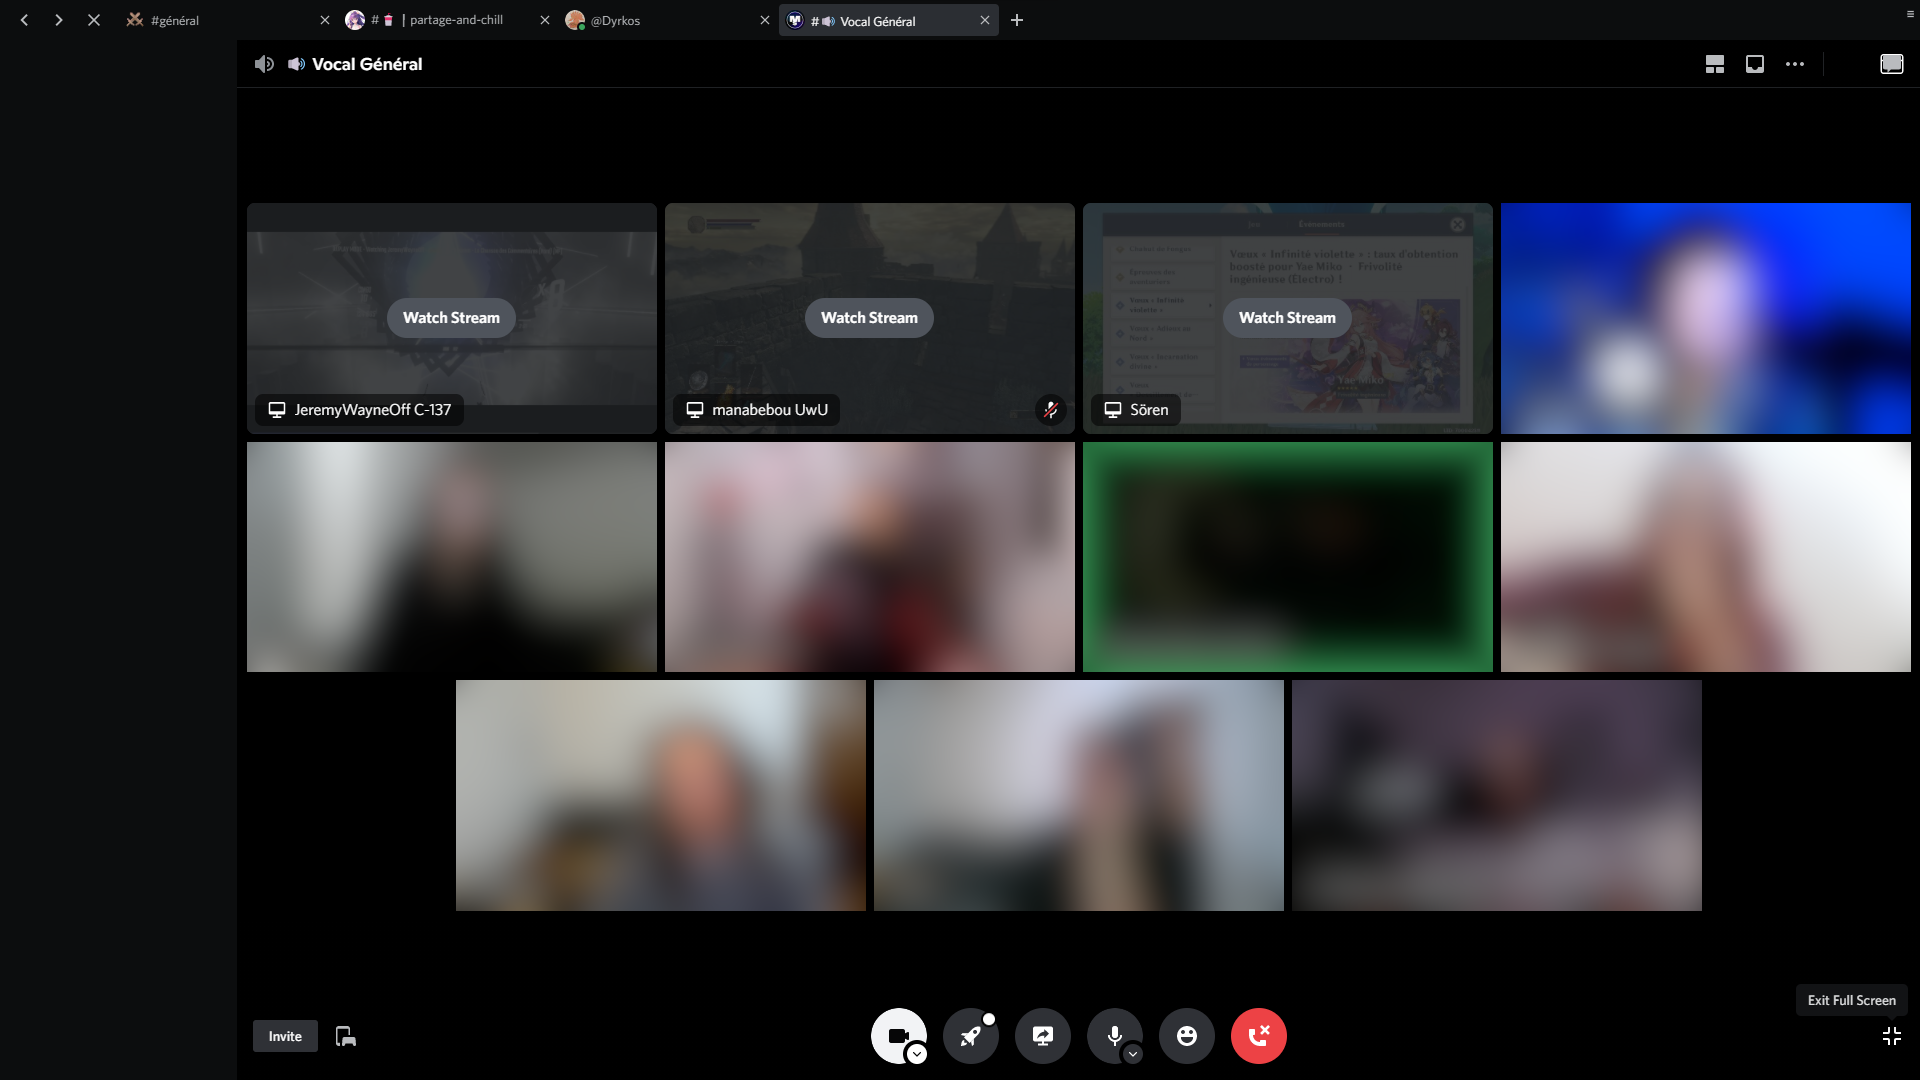Start sharing your screen
This screenshot has height=1080, width=1920.
(1043, 1036)
